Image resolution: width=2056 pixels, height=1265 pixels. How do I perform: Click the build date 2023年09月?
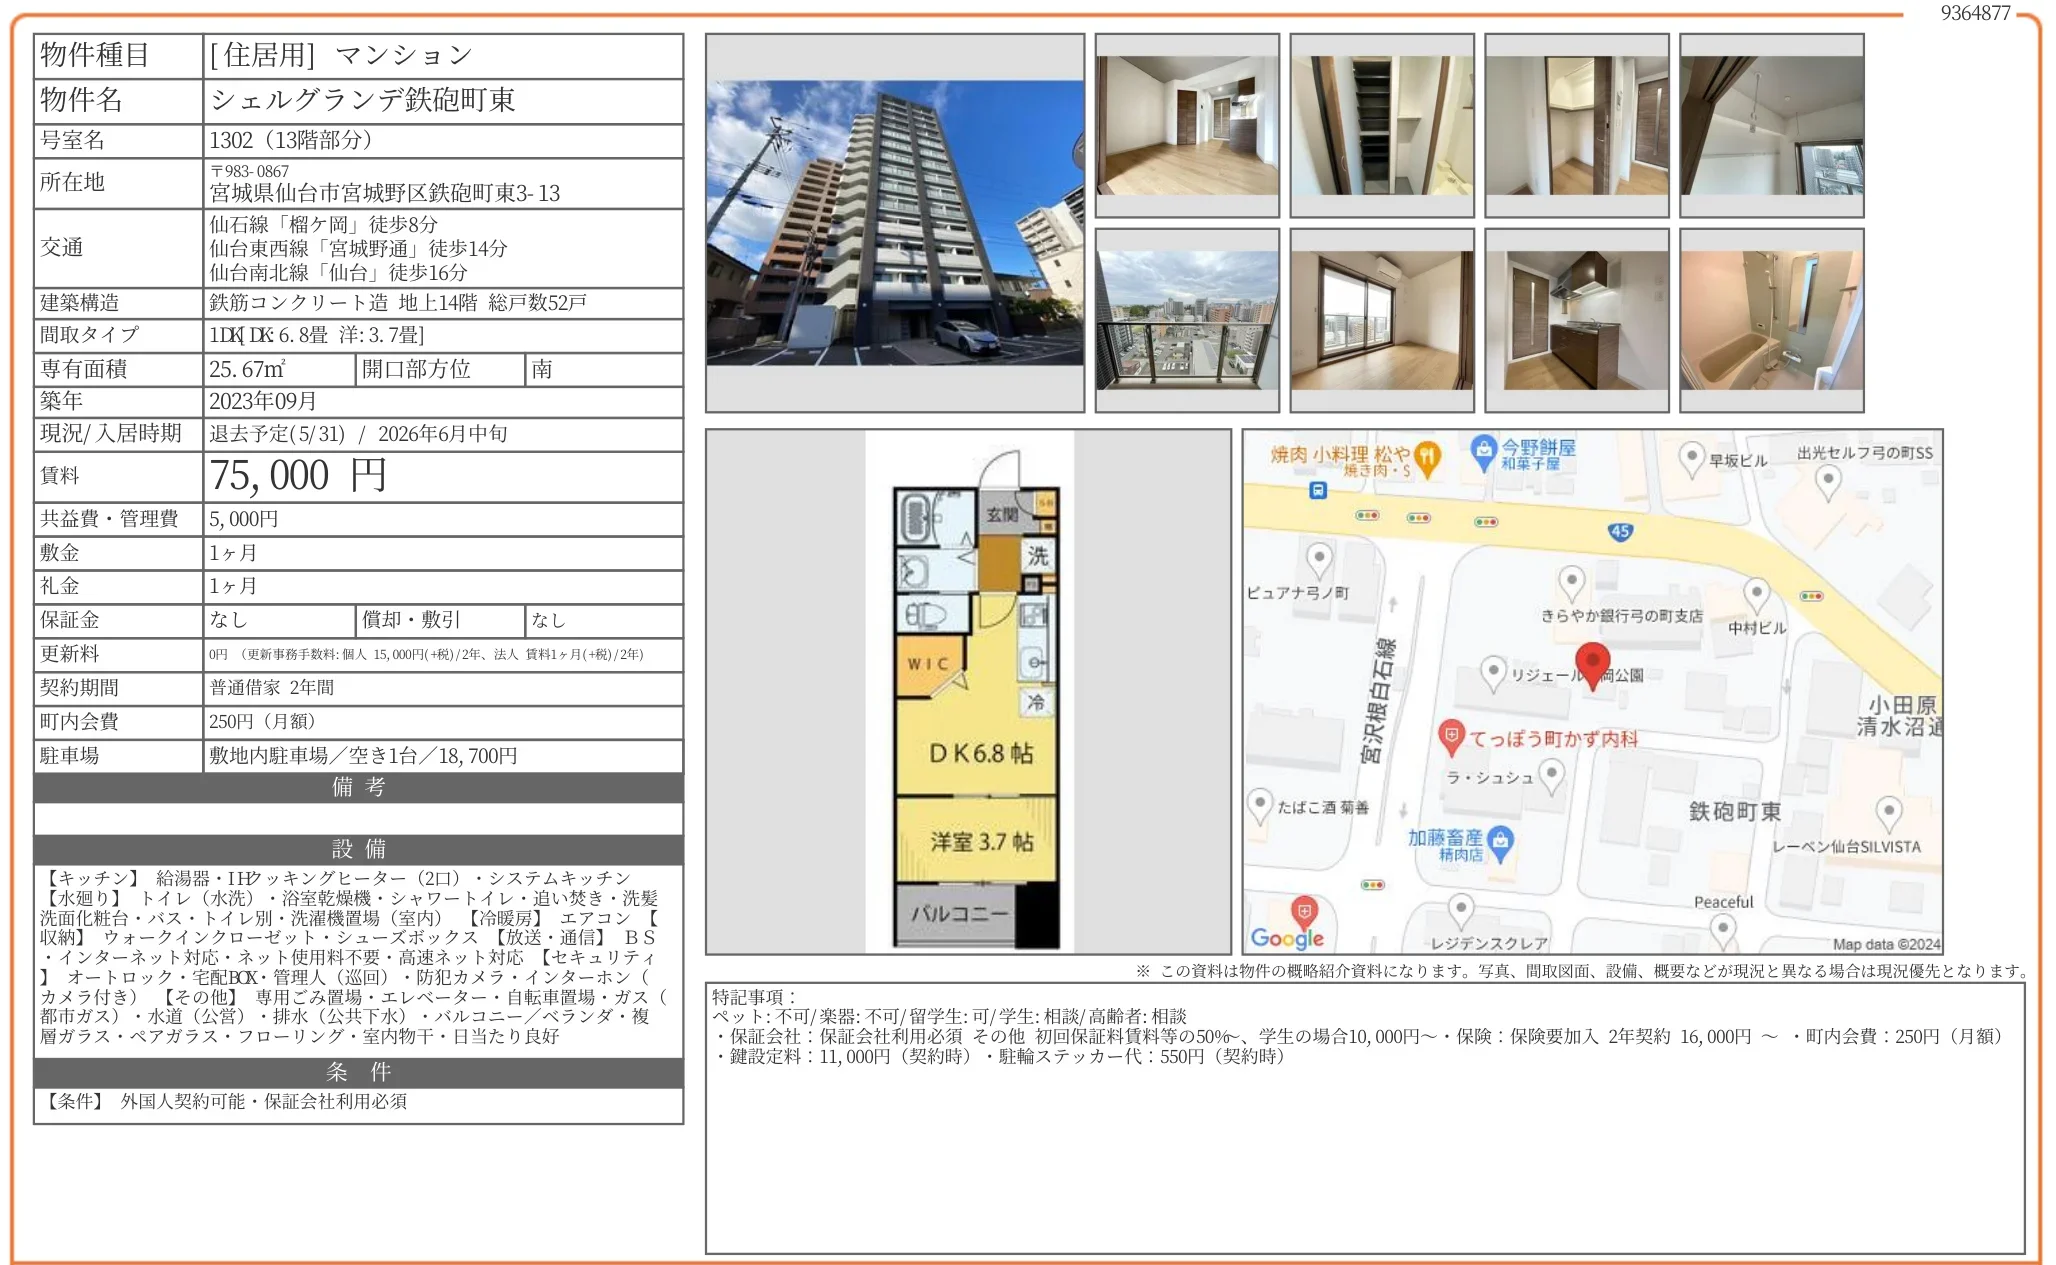(x=263, y=401)
